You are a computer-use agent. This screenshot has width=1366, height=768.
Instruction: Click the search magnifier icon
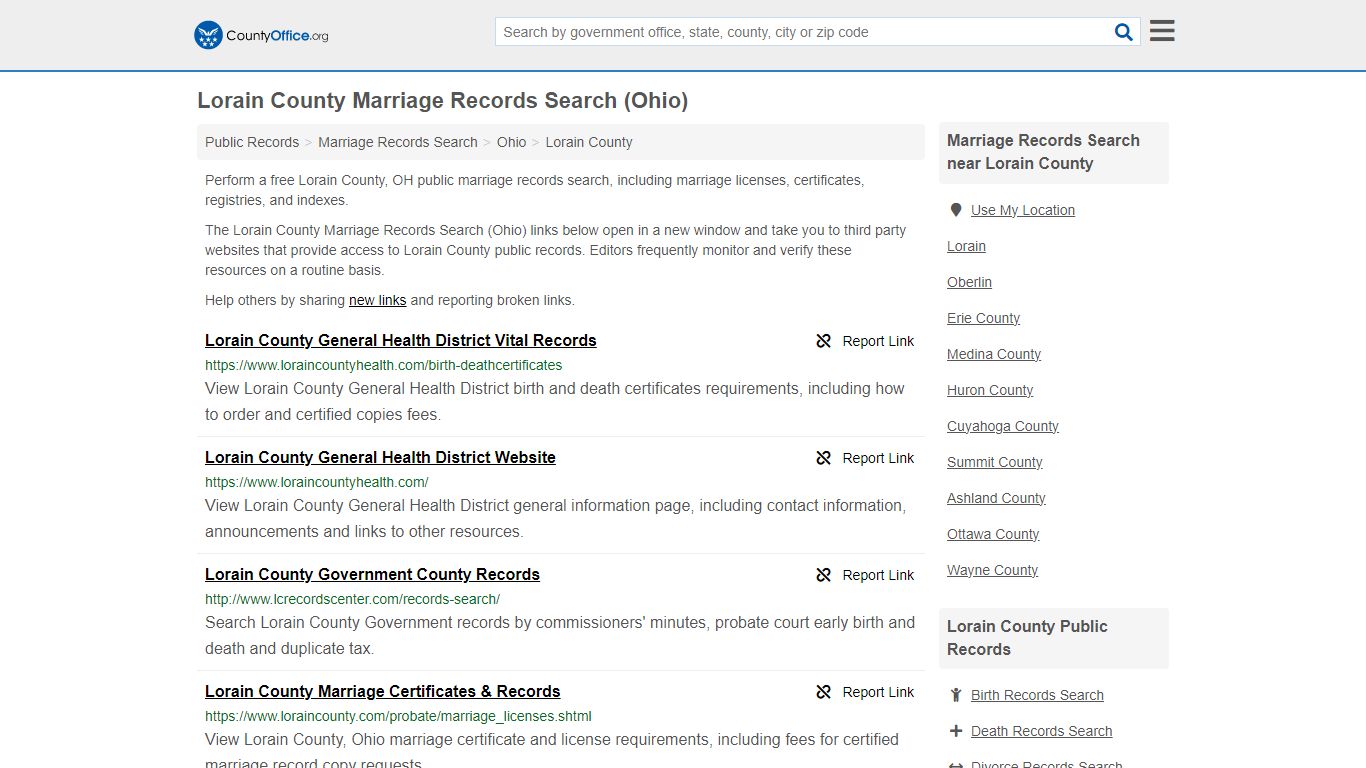click(1124, 32)
